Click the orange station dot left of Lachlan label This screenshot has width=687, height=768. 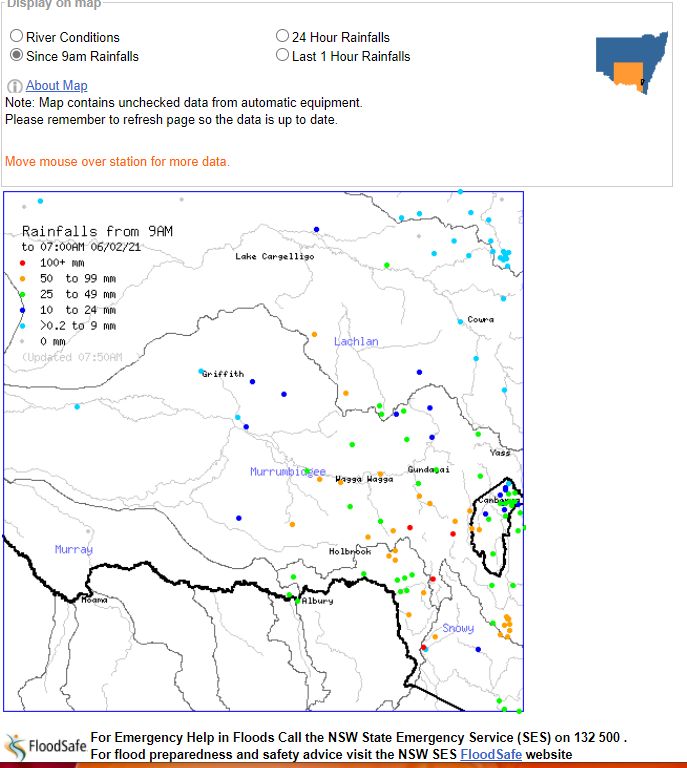(x=314, y=335)
